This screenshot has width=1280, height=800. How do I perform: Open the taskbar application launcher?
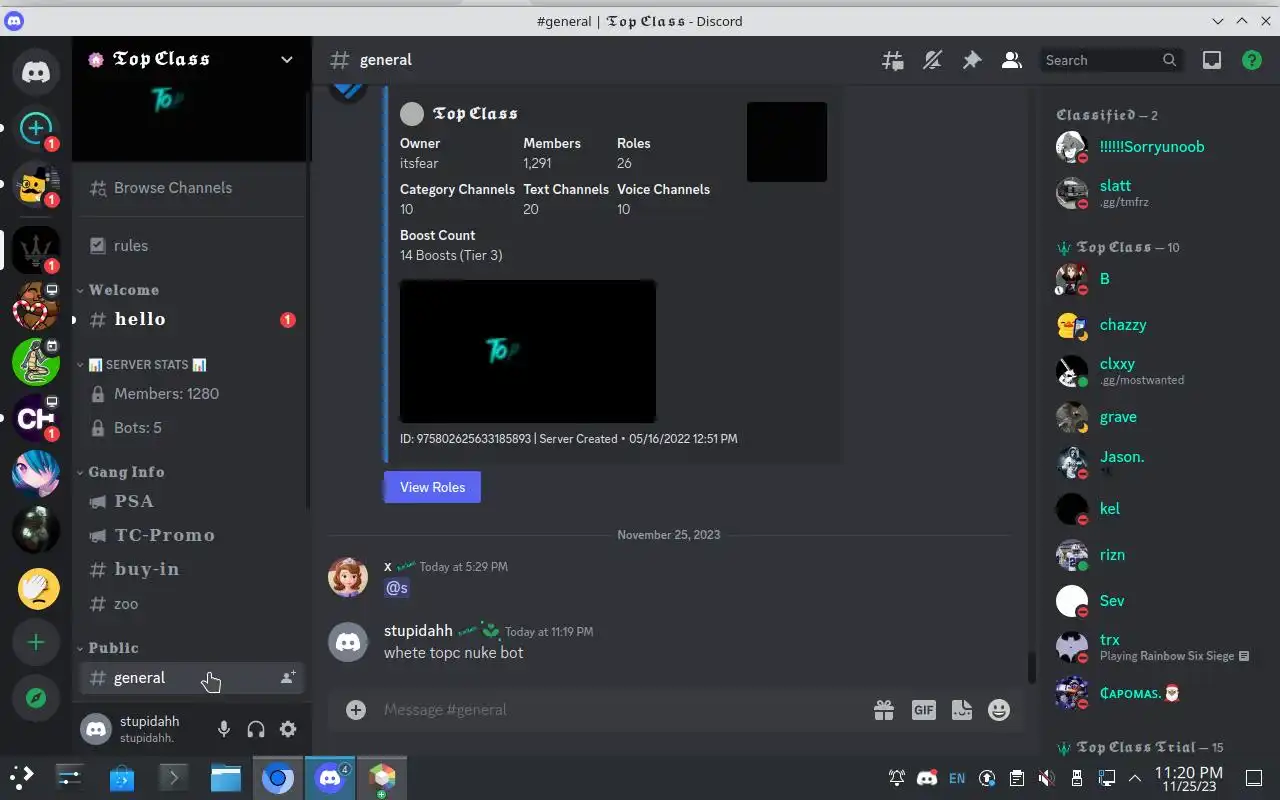21,777
